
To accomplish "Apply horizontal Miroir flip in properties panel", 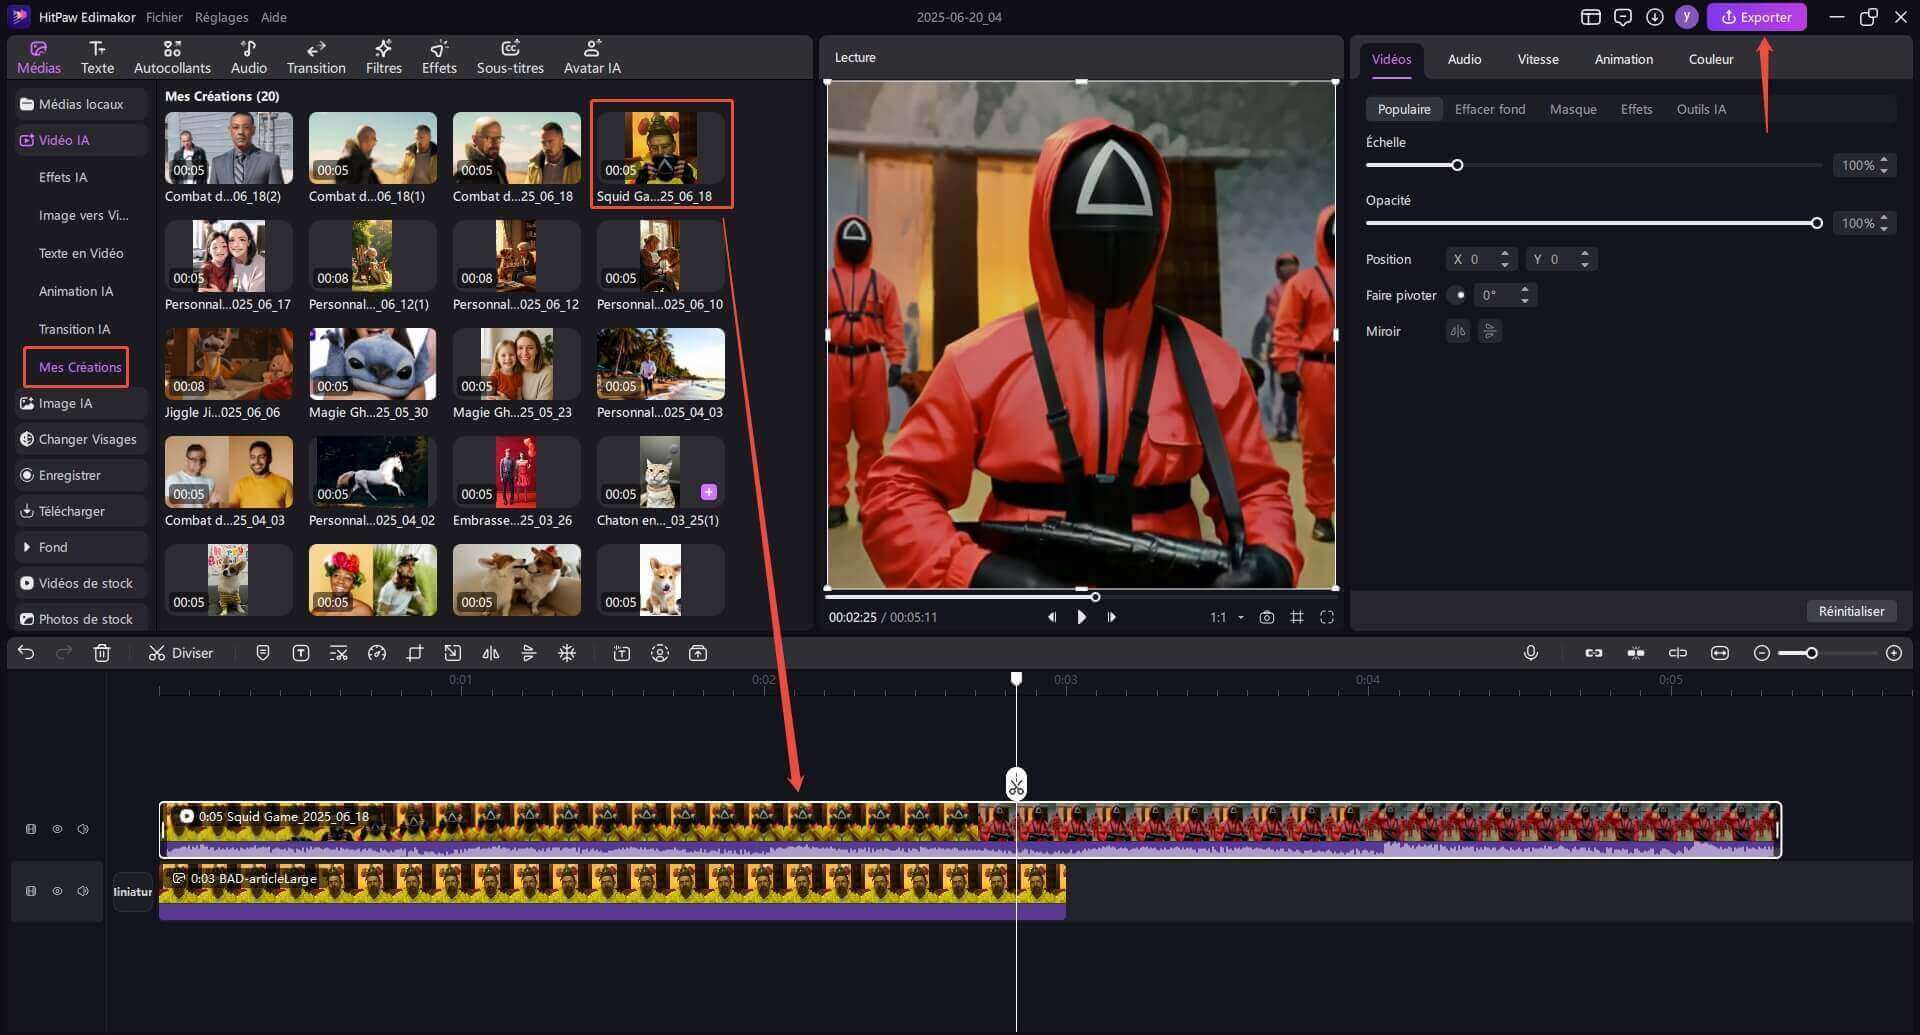I will point(1458,331).
